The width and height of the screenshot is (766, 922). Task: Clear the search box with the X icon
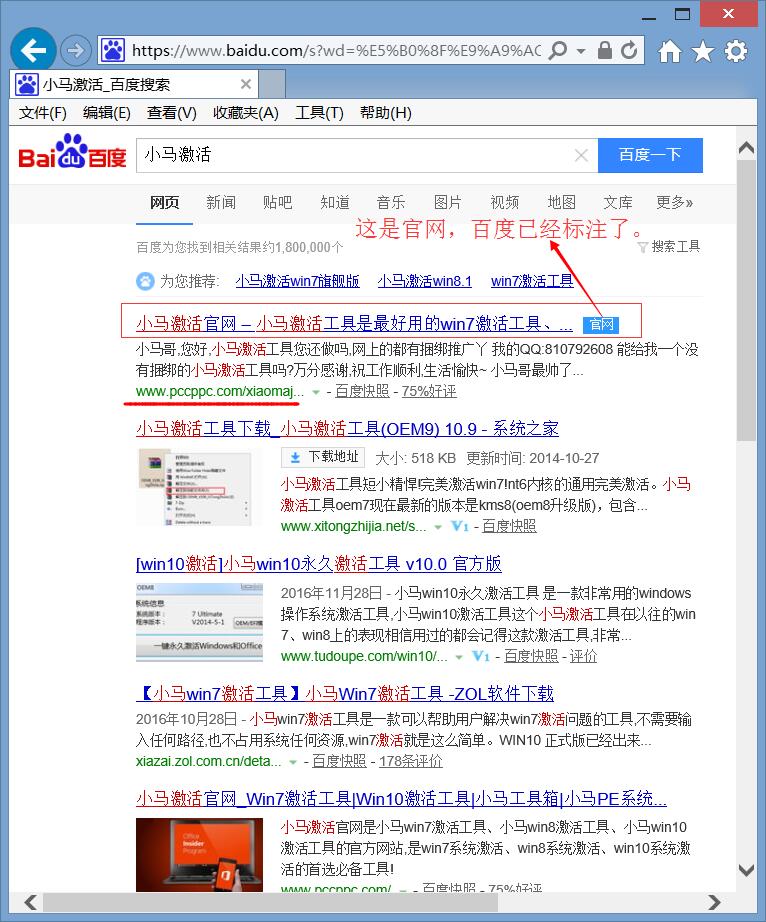(x=581, y=155)
